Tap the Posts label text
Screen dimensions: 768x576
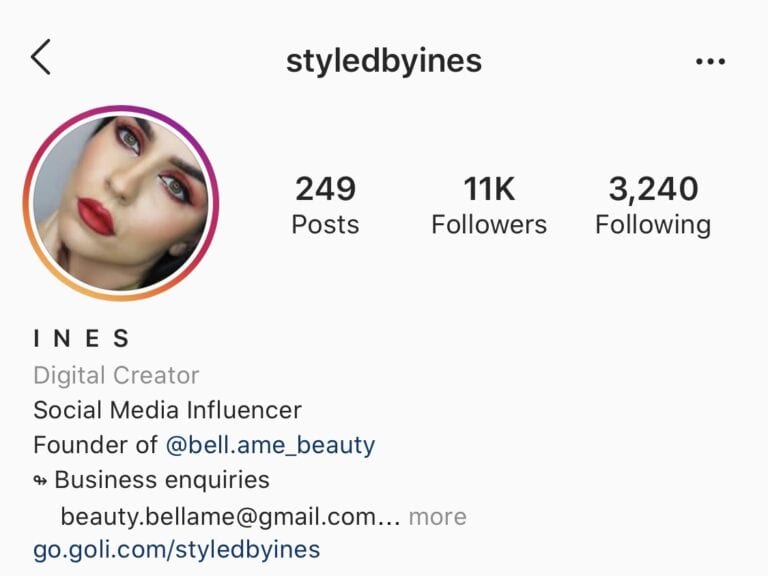(x=325, y=225)
